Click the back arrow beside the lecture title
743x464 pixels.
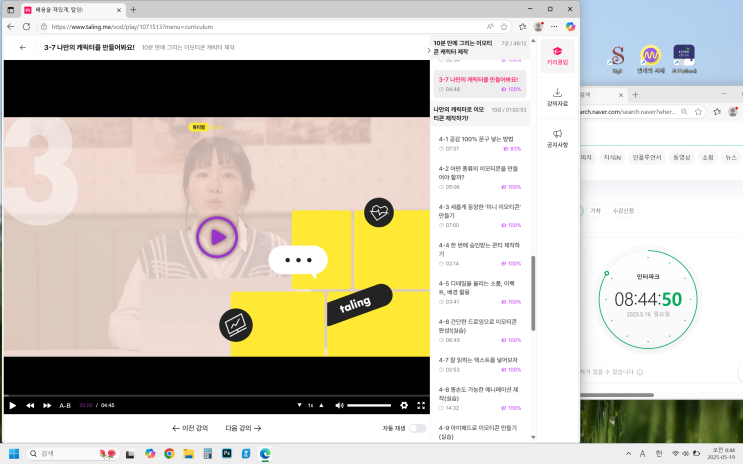[x=23, y=47]
